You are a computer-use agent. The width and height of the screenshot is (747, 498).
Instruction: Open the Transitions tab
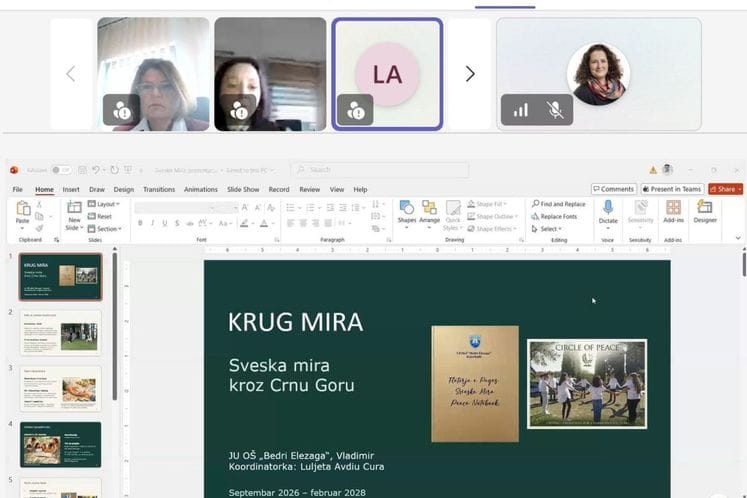pyautogui.click(x=159, y=189)
